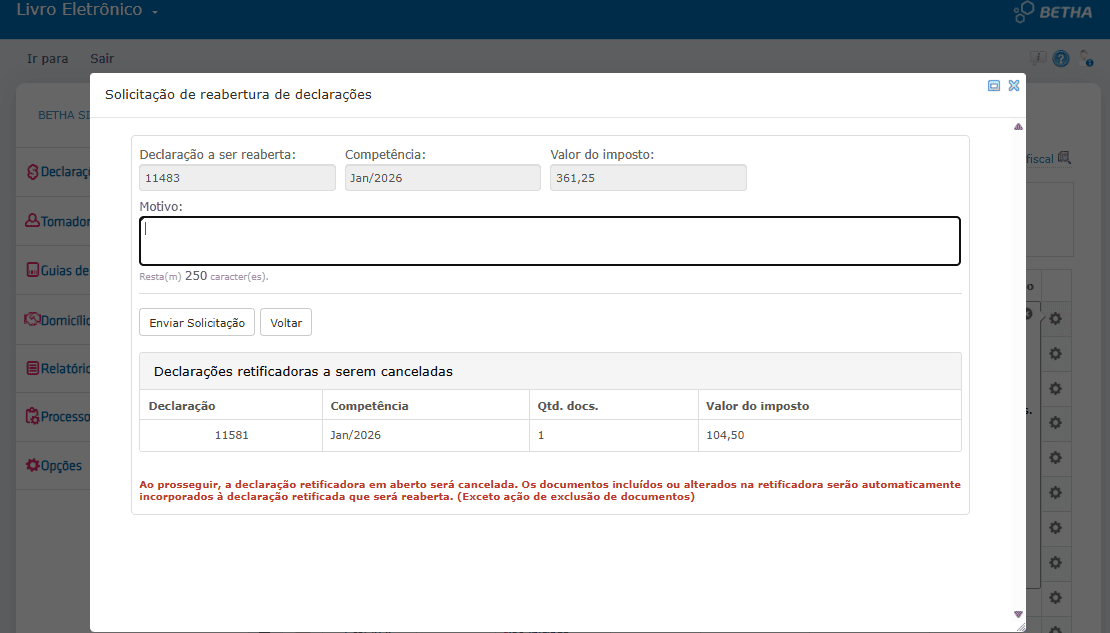Open the Tomador sidebar section

click(x=58, y=221)
